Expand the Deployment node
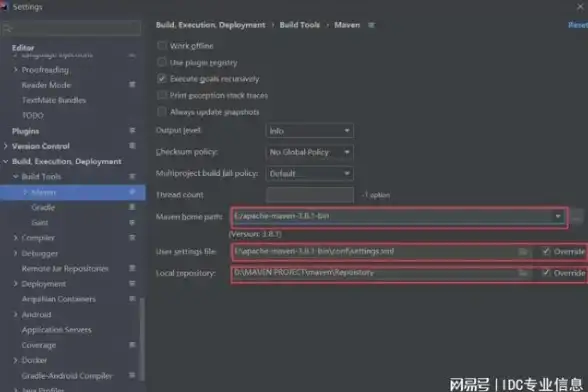588x392 pixels. 15,284
